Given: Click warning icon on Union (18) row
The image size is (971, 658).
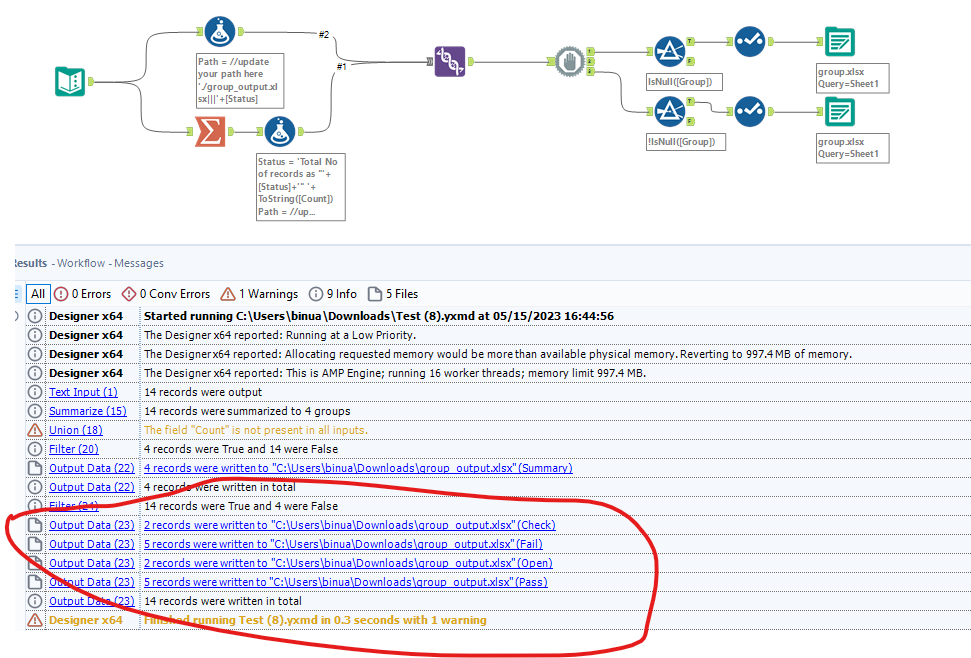Looking at the screenshot, I should [x=35, y=430].
